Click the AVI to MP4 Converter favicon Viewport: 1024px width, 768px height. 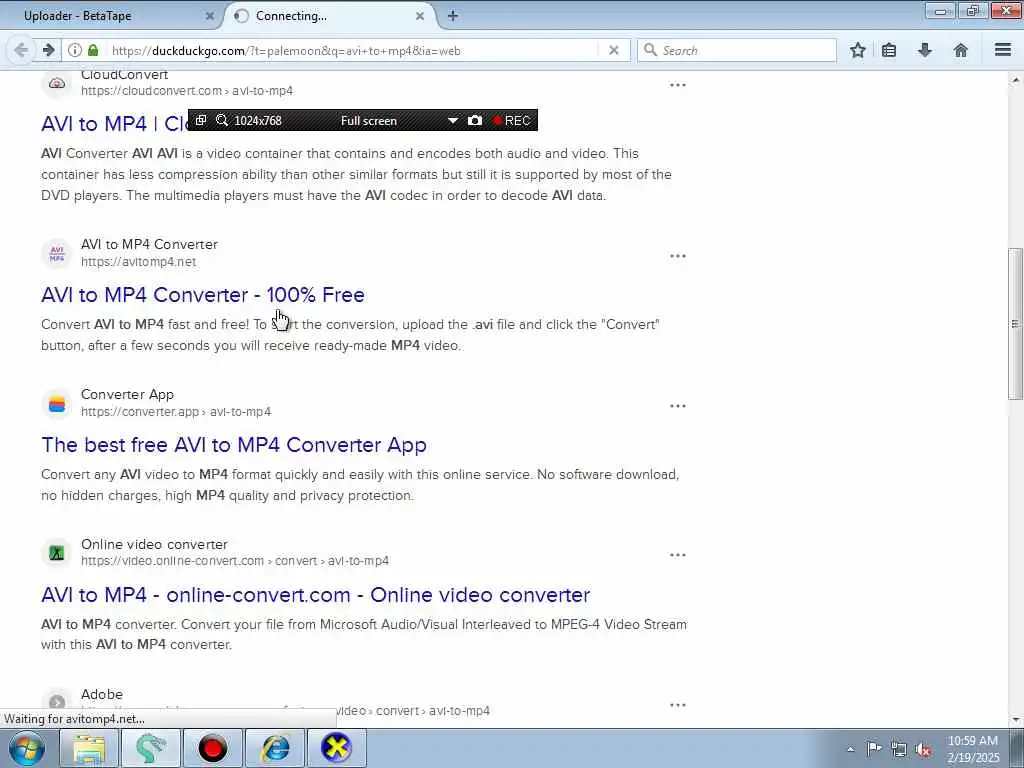[x=57, y=253]
